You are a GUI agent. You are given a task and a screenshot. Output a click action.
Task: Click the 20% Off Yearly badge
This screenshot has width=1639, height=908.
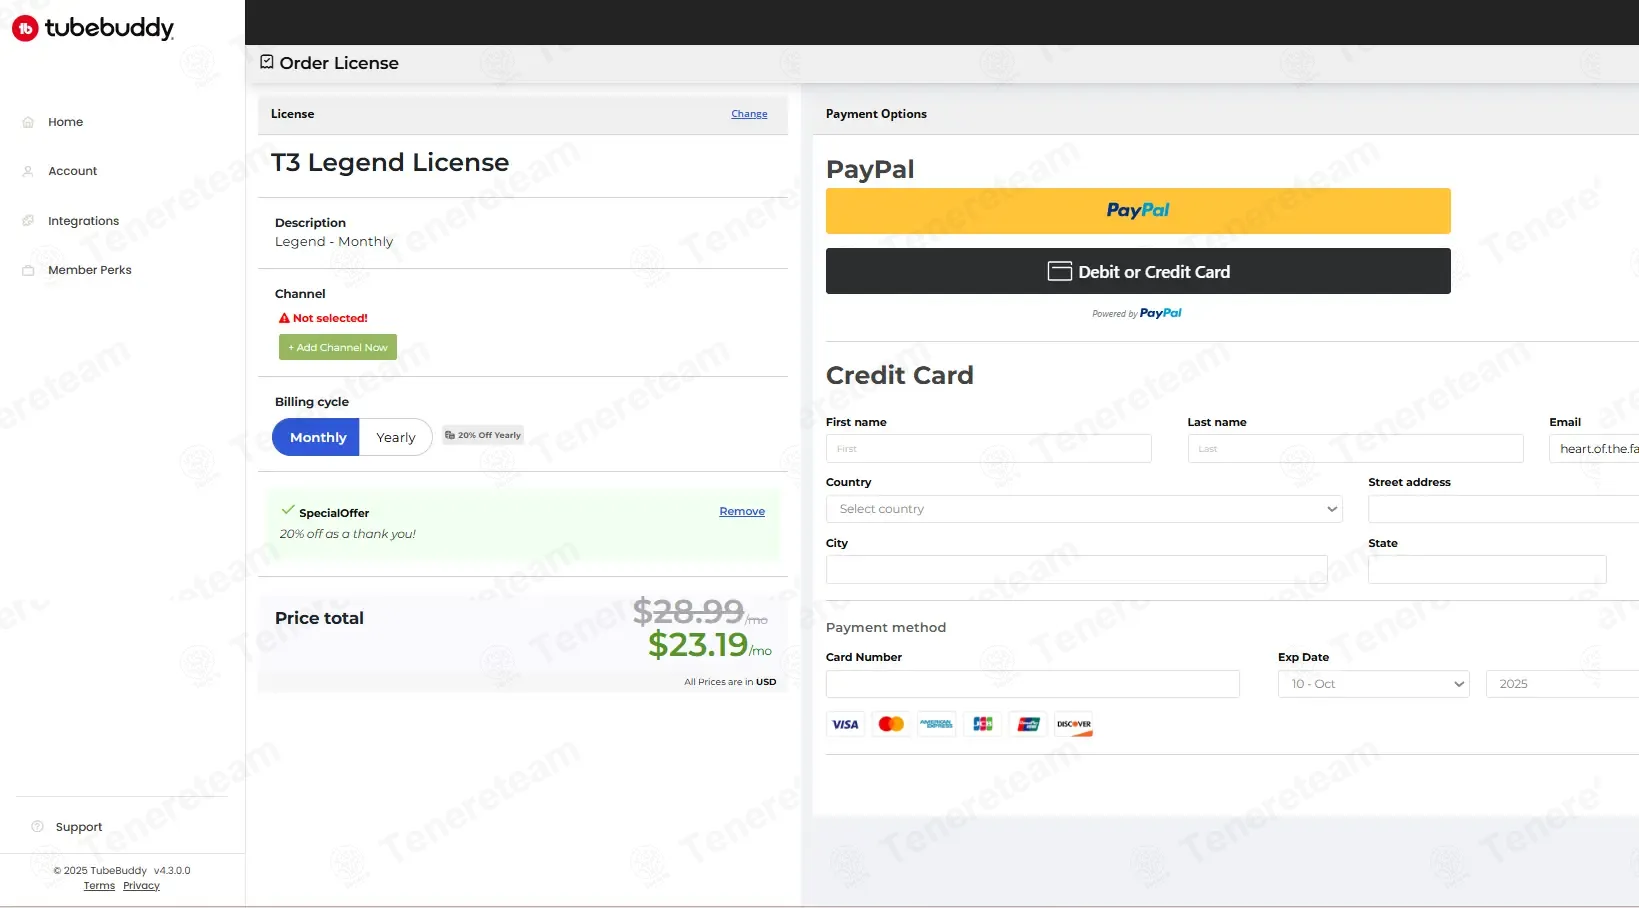(x=483, y=435)
